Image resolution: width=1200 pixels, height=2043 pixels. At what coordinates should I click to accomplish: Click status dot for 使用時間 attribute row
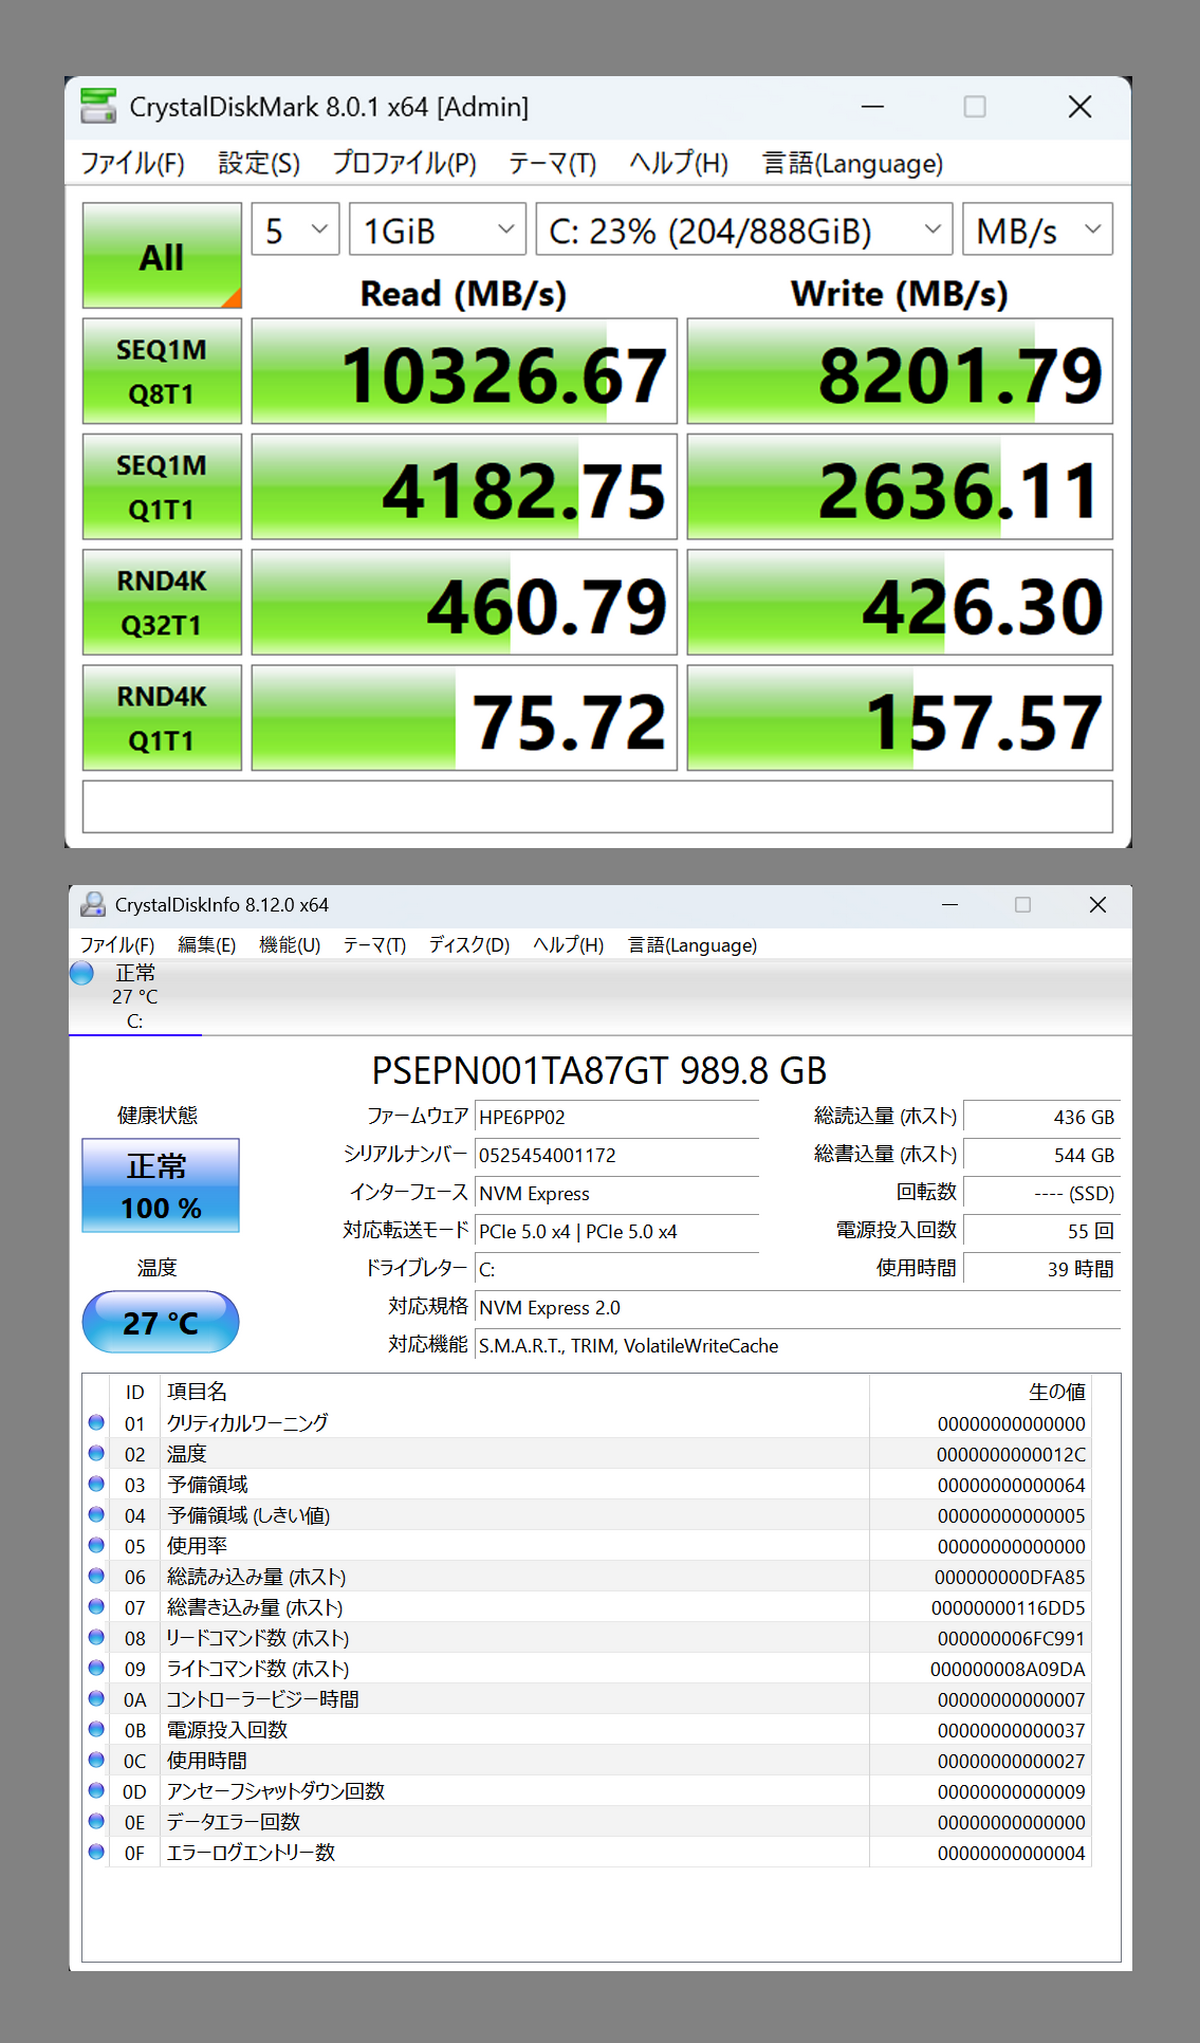click(96, 1759)
